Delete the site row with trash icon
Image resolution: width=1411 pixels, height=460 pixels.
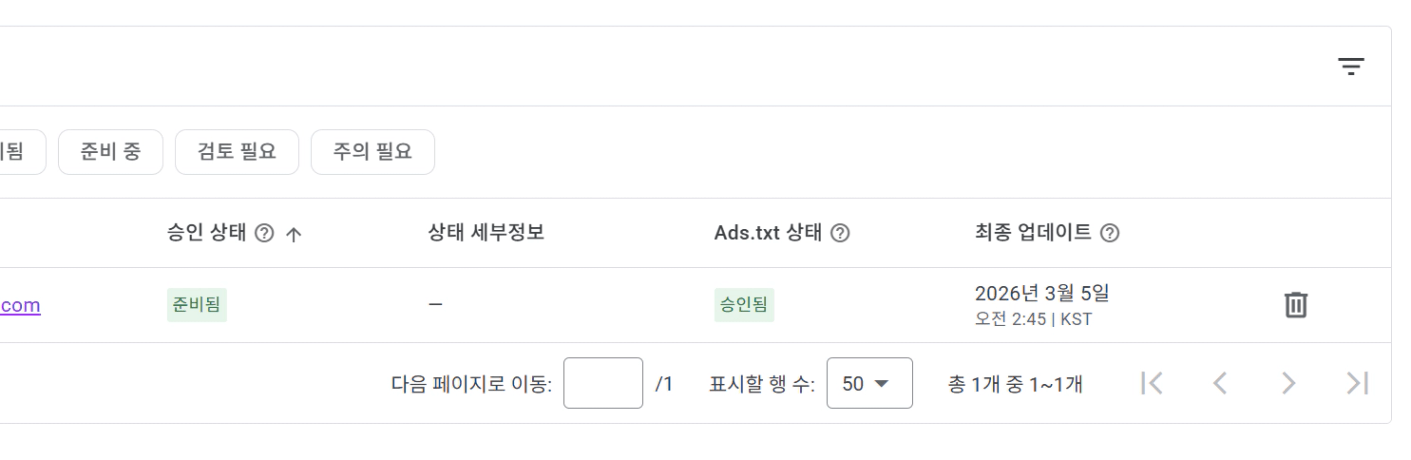(1295, 304)
